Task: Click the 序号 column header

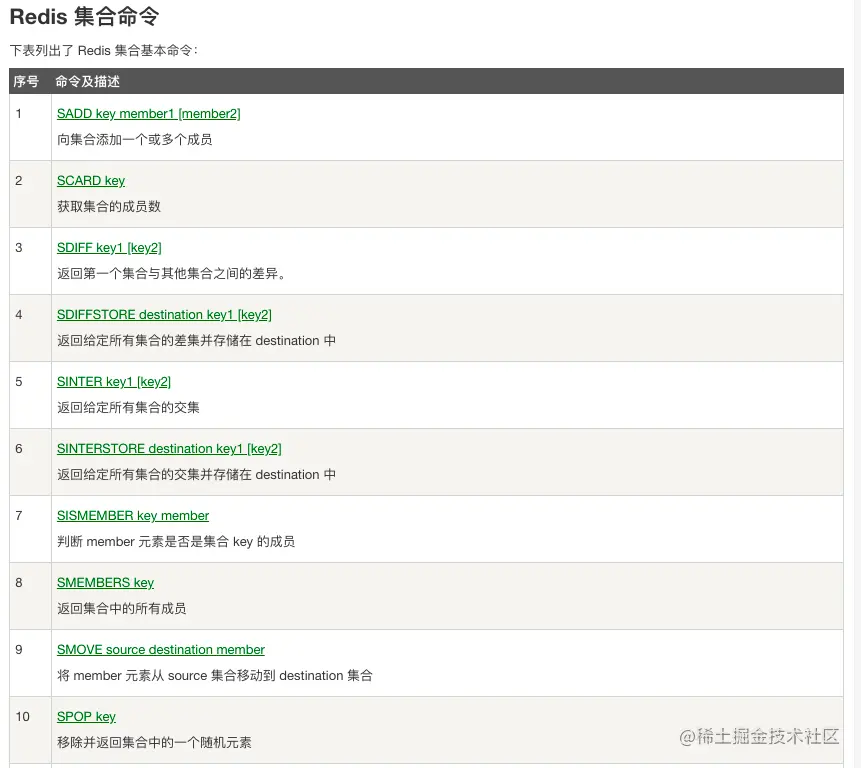Action: point(26,81)
